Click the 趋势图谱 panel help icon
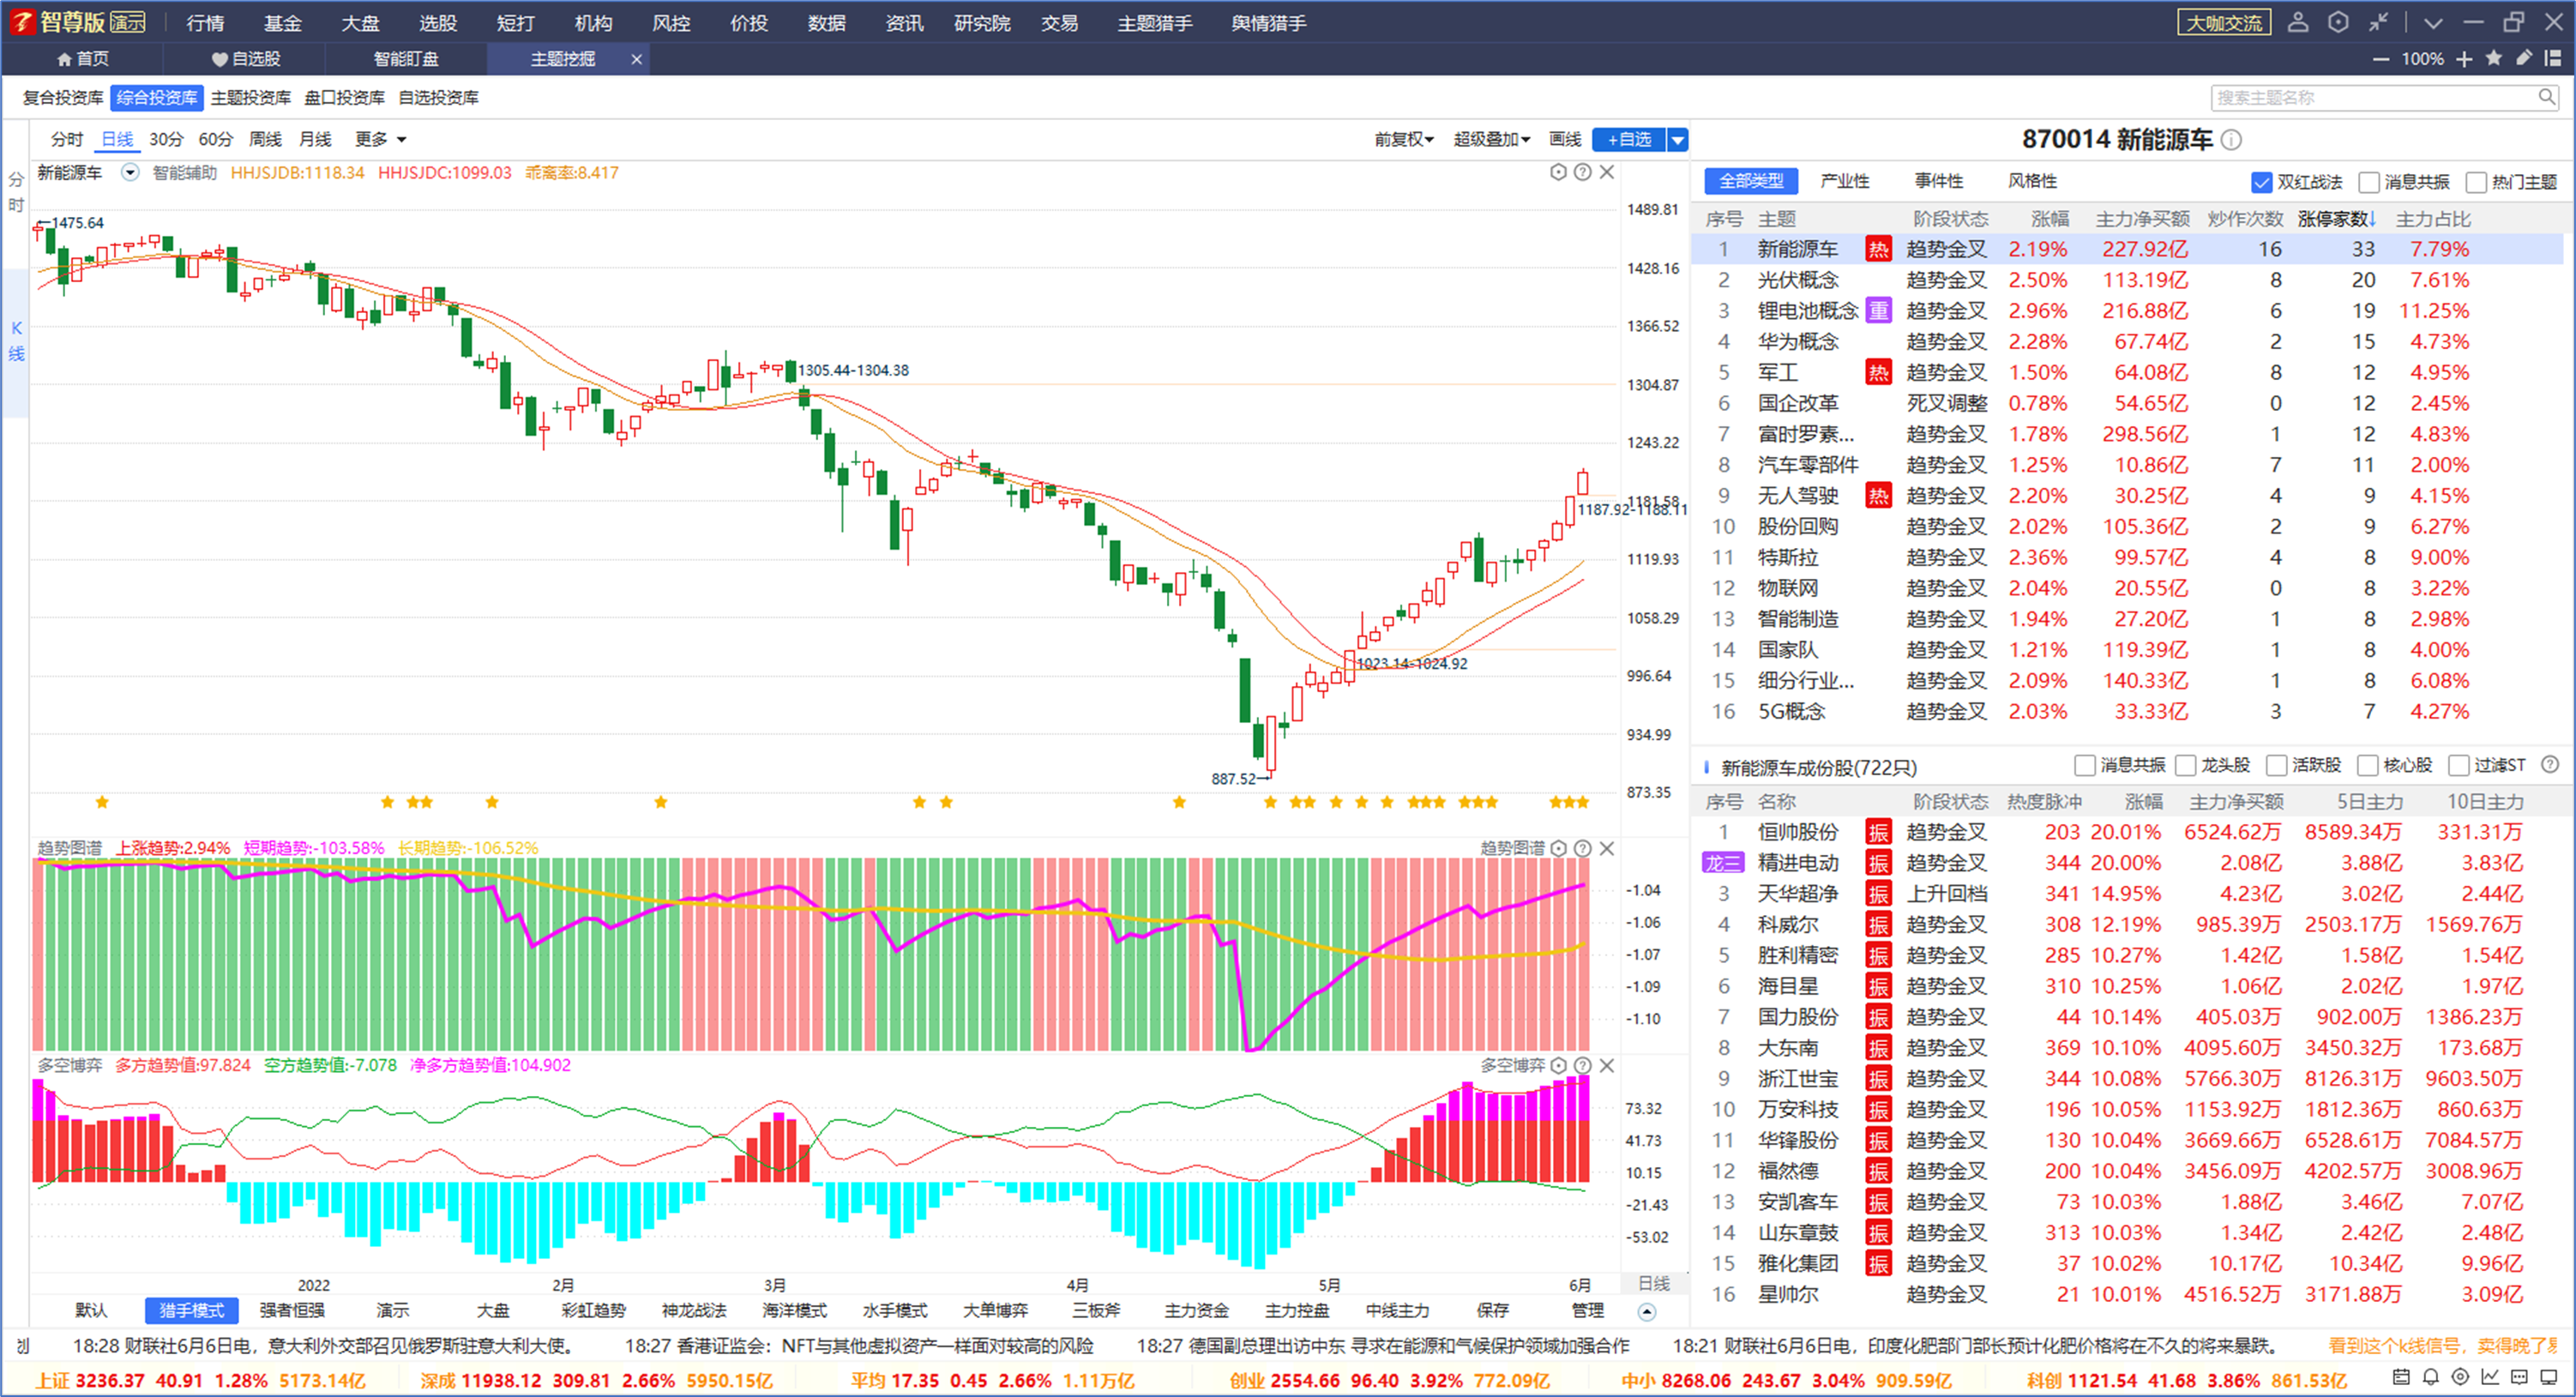 pos(1582,848)
